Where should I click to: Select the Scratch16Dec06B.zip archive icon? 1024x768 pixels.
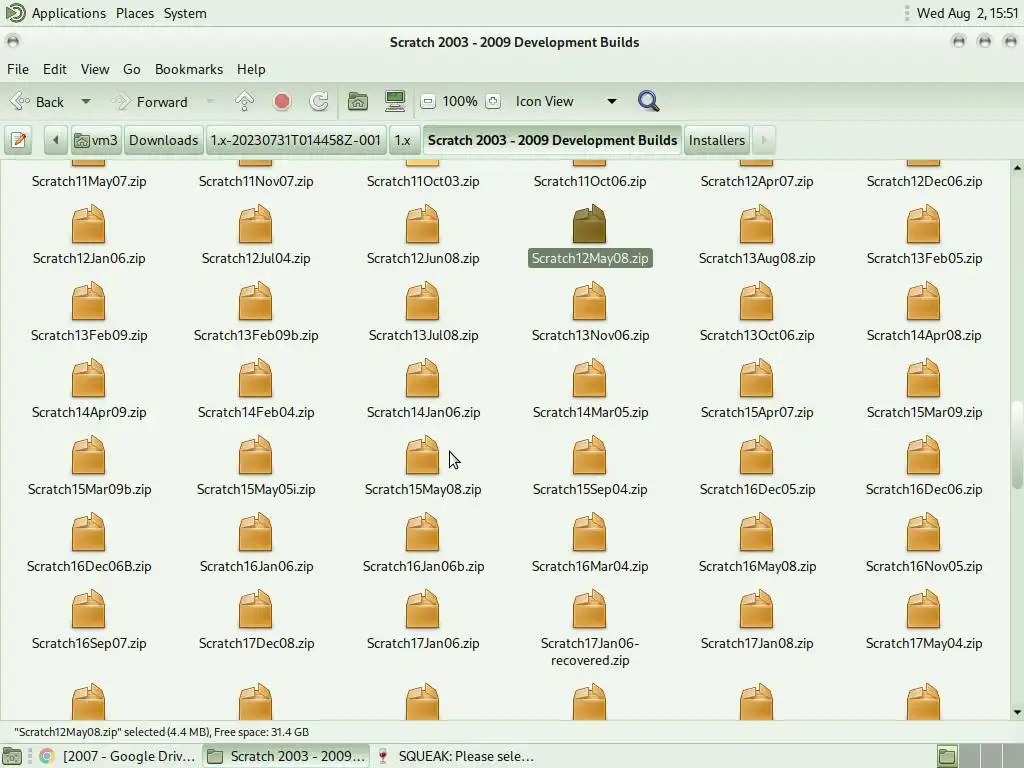[x=88, y=532]
